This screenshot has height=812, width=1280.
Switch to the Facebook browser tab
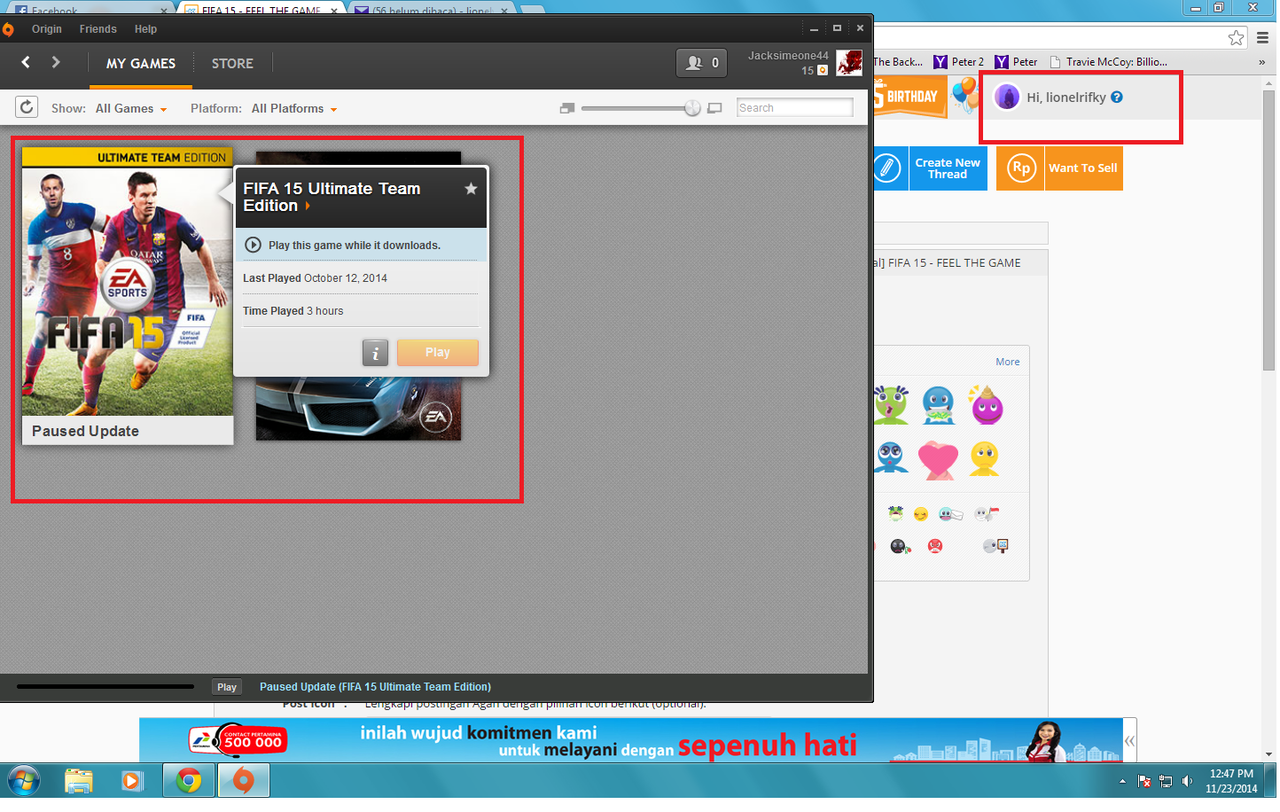click(x=90, y=10)
